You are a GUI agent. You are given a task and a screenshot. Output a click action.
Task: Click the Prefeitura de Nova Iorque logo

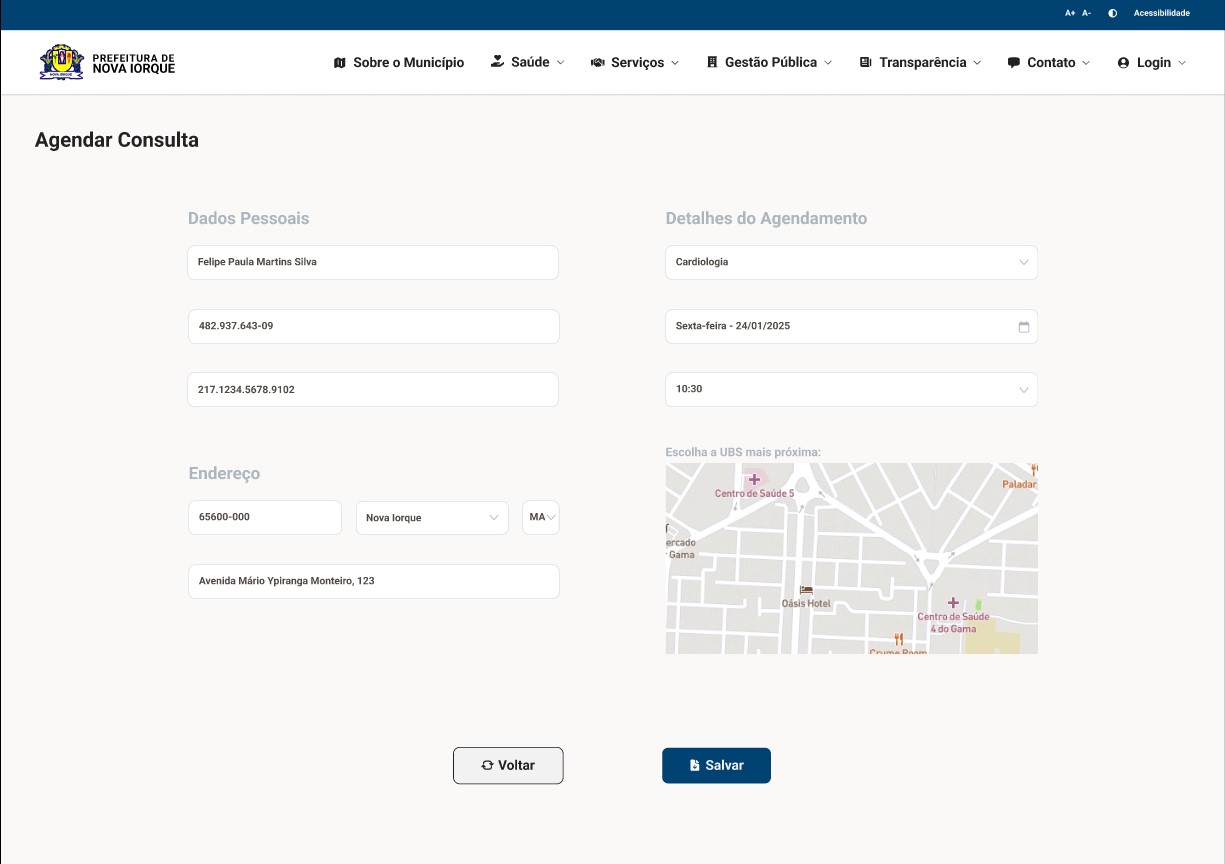107,62
